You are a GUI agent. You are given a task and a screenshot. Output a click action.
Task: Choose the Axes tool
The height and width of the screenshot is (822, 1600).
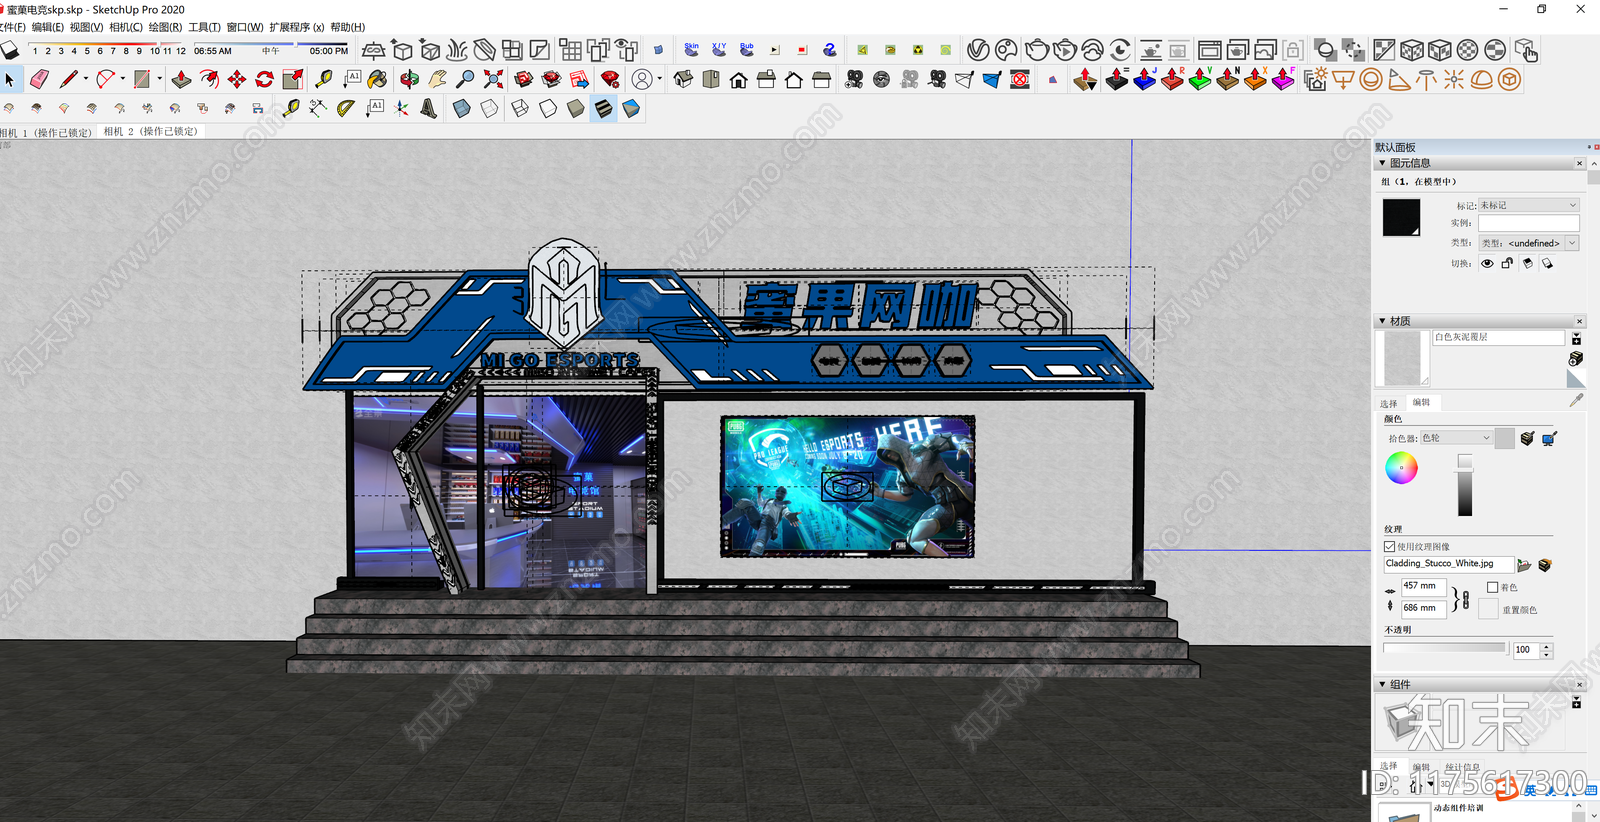(401, 108)
